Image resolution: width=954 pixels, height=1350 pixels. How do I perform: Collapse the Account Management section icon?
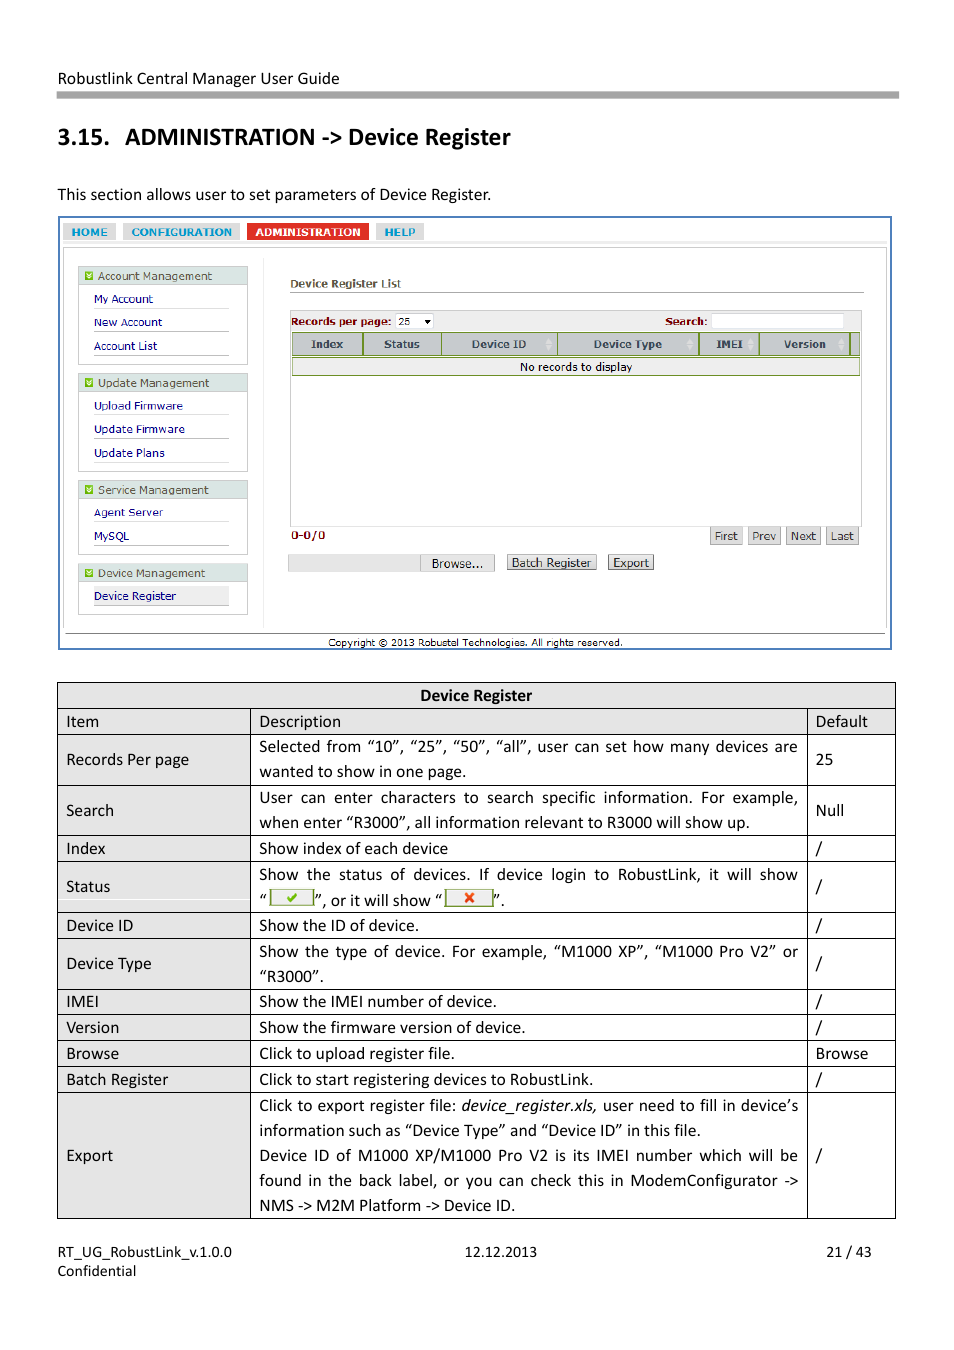pos(89,276)
